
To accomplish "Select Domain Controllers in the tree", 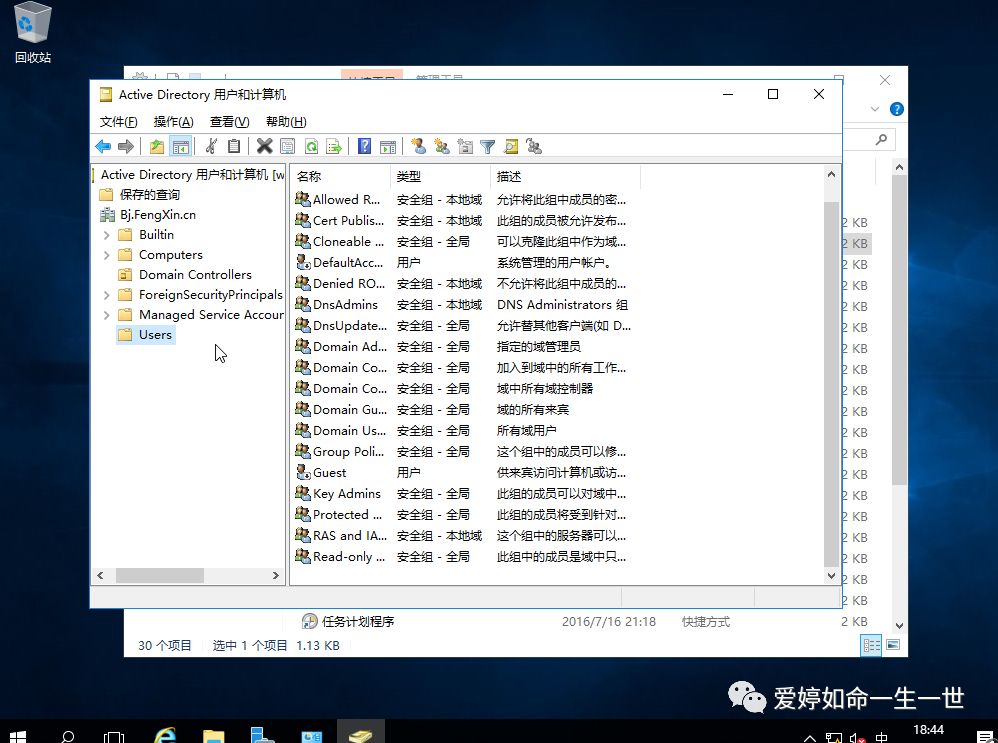I will point(195,274).
